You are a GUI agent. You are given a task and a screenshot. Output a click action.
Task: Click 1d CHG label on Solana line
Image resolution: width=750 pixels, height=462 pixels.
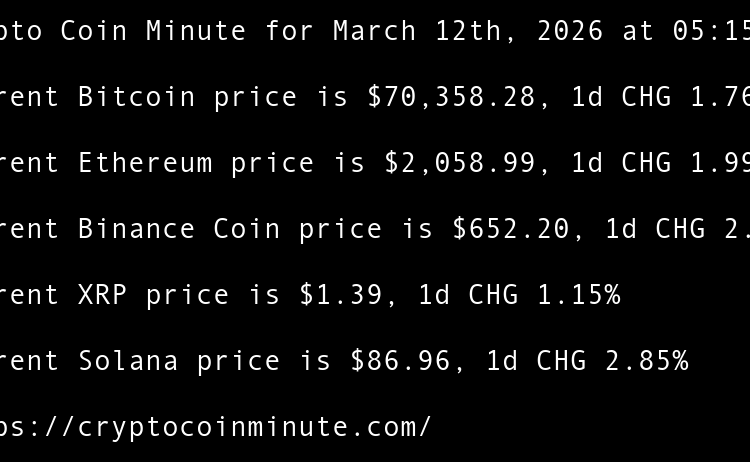[537, 361]
